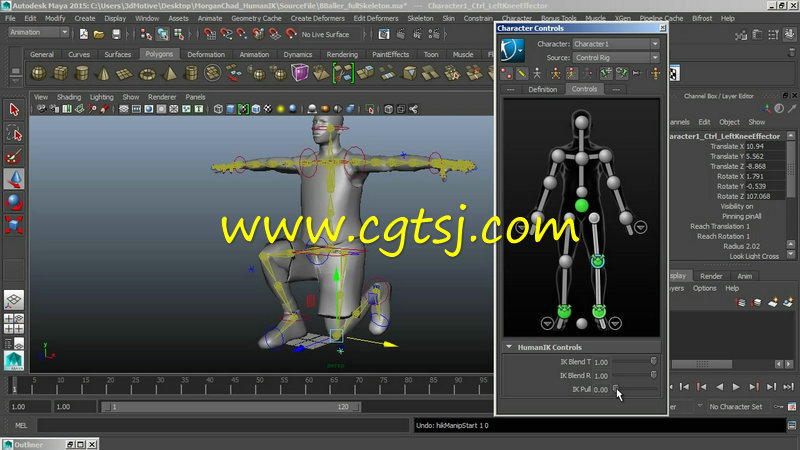Activate the Paint Selection tool
The image size is (800, 450).
point(14,156)
